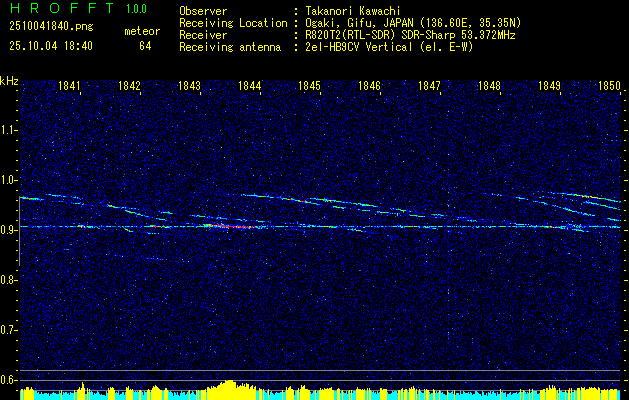This screenshot has height=400, width=629.
Task: Click the meteor count label
Action: pos(142,31)
